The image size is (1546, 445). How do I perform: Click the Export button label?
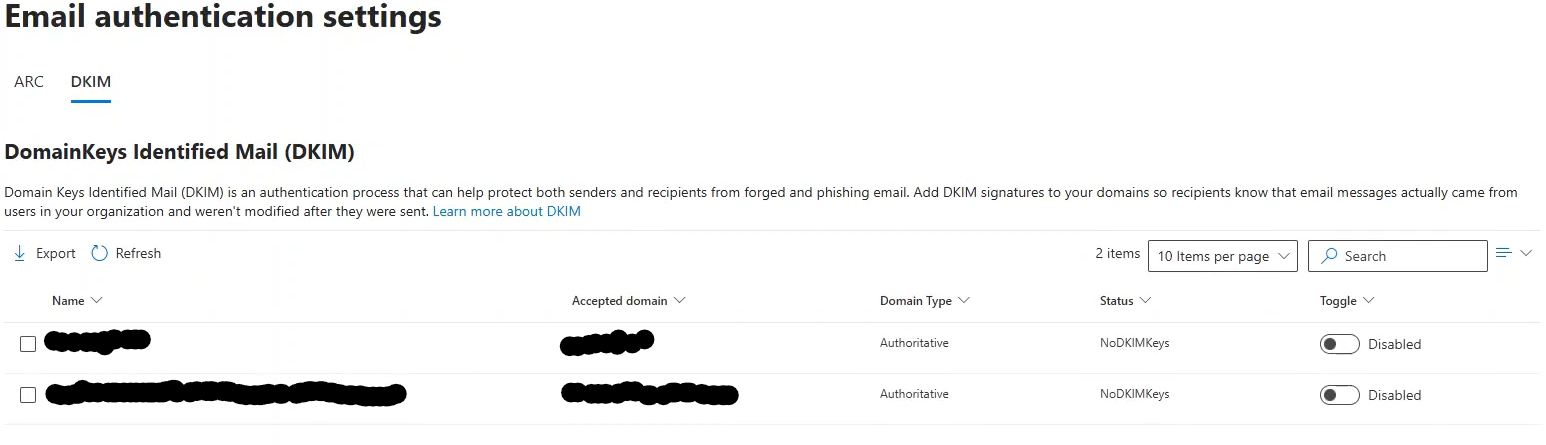(56, 254)
